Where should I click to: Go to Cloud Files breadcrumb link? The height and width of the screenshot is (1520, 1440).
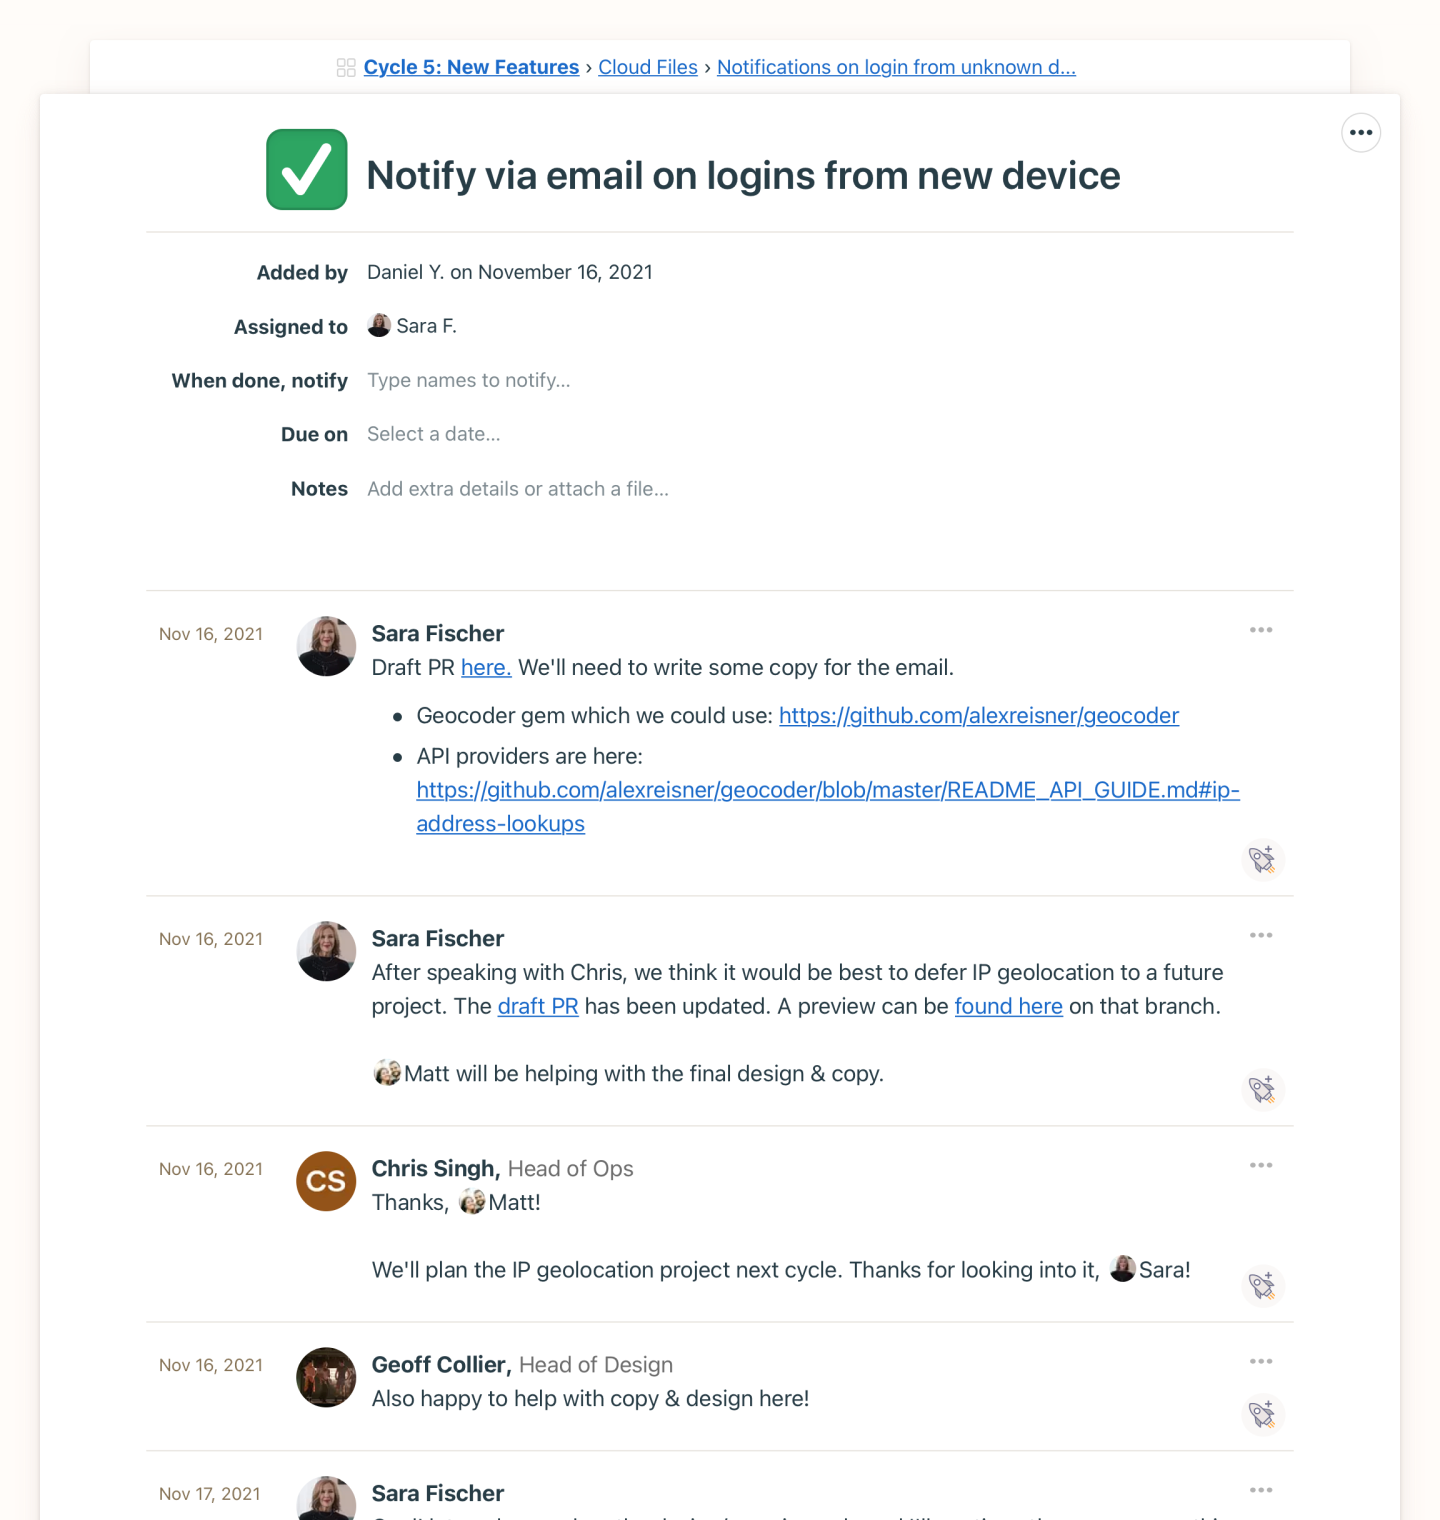coord(648,67)
